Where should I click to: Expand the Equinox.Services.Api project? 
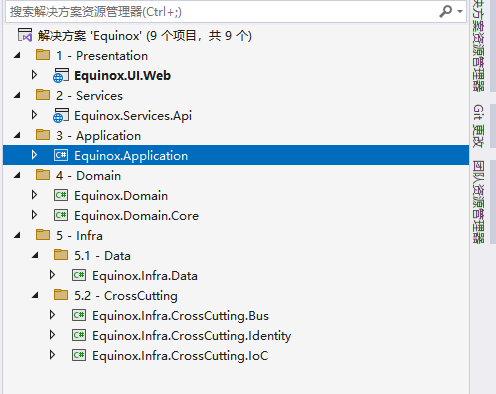(34, 115)
